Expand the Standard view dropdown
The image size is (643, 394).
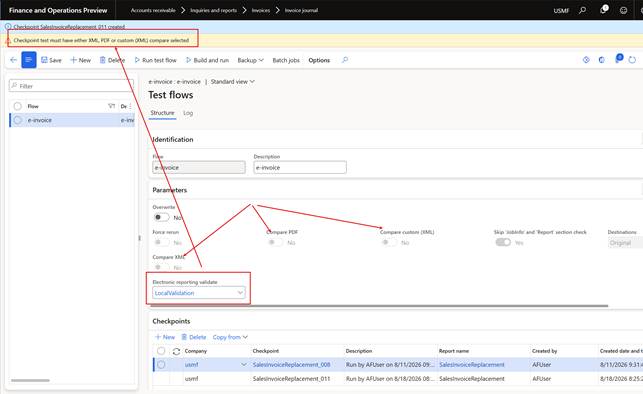pyautogui.click(x=233, y=82)
